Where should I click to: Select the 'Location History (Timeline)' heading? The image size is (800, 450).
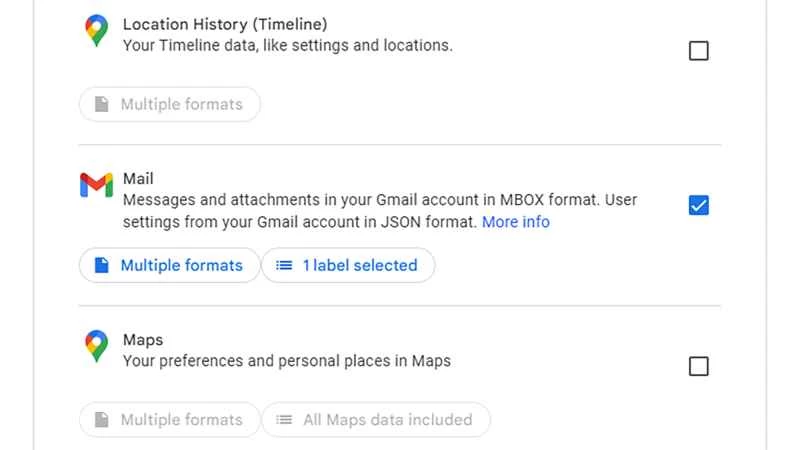(224, 23)
